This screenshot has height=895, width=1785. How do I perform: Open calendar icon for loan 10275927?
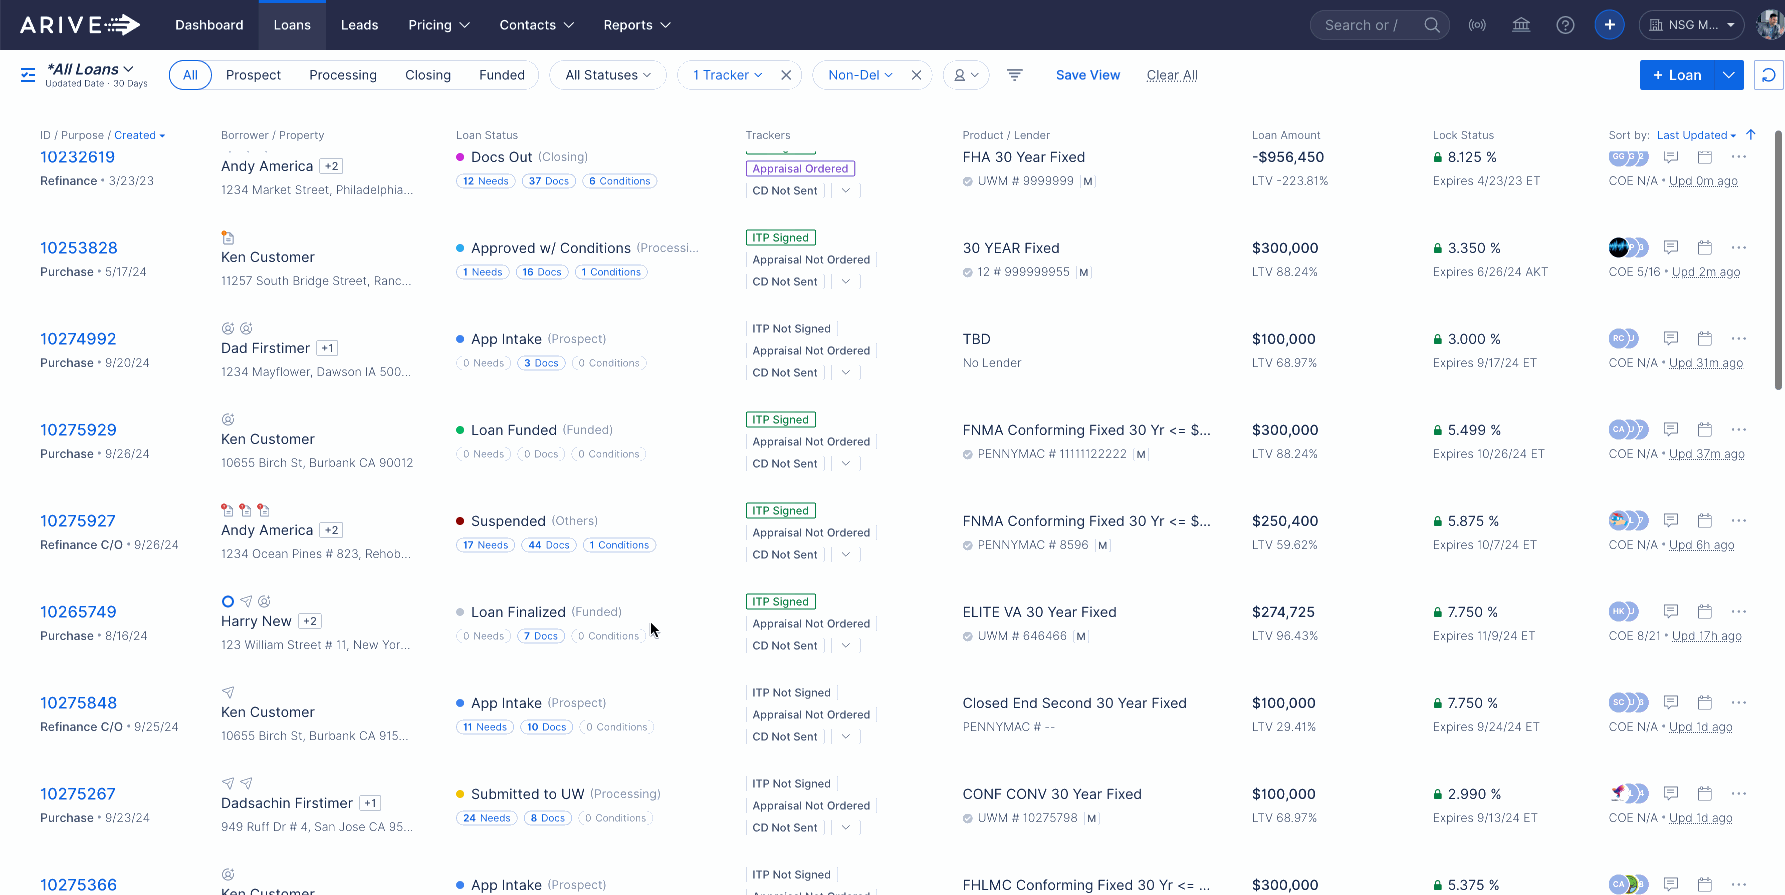(x=1705, y=521)
